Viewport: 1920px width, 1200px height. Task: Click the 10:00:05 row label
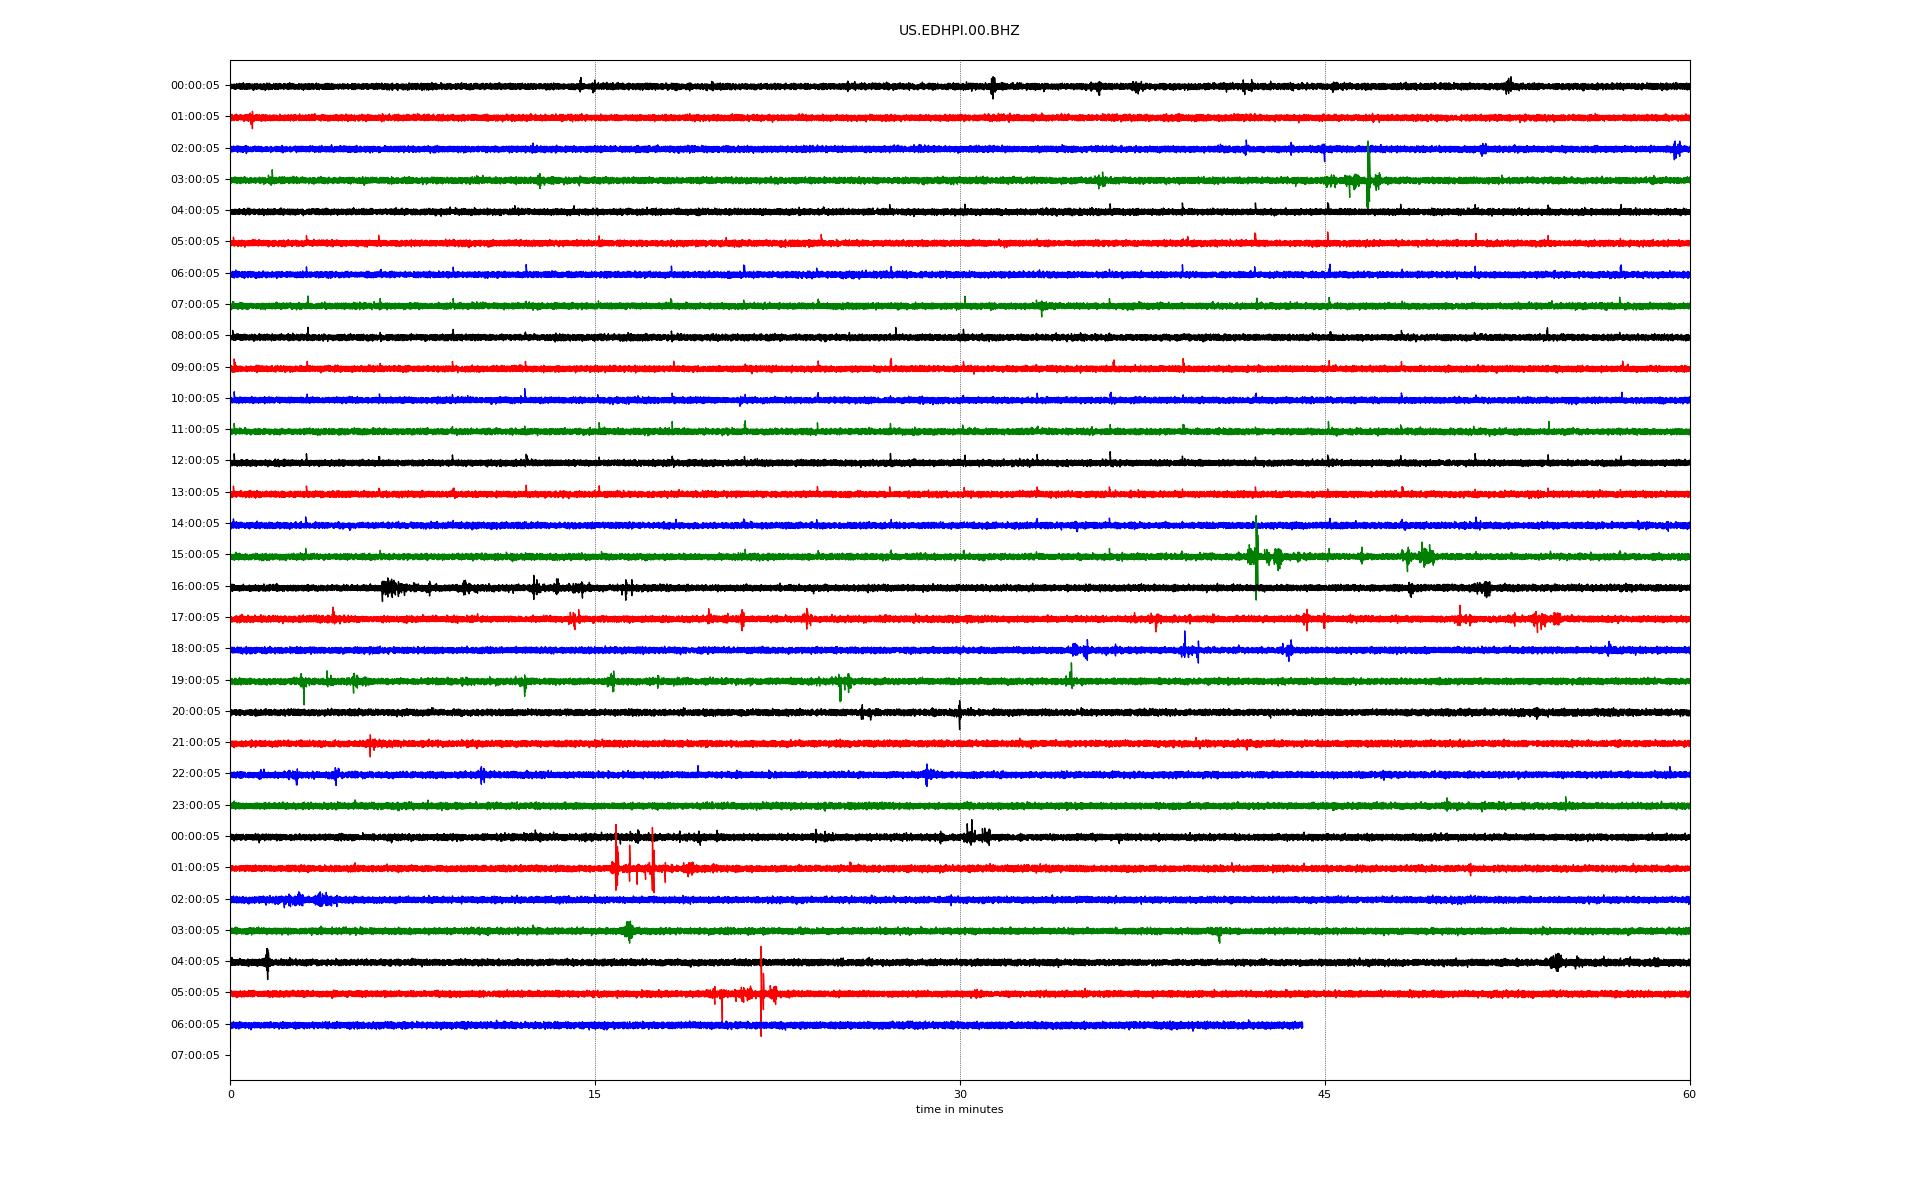click(195, 399)
